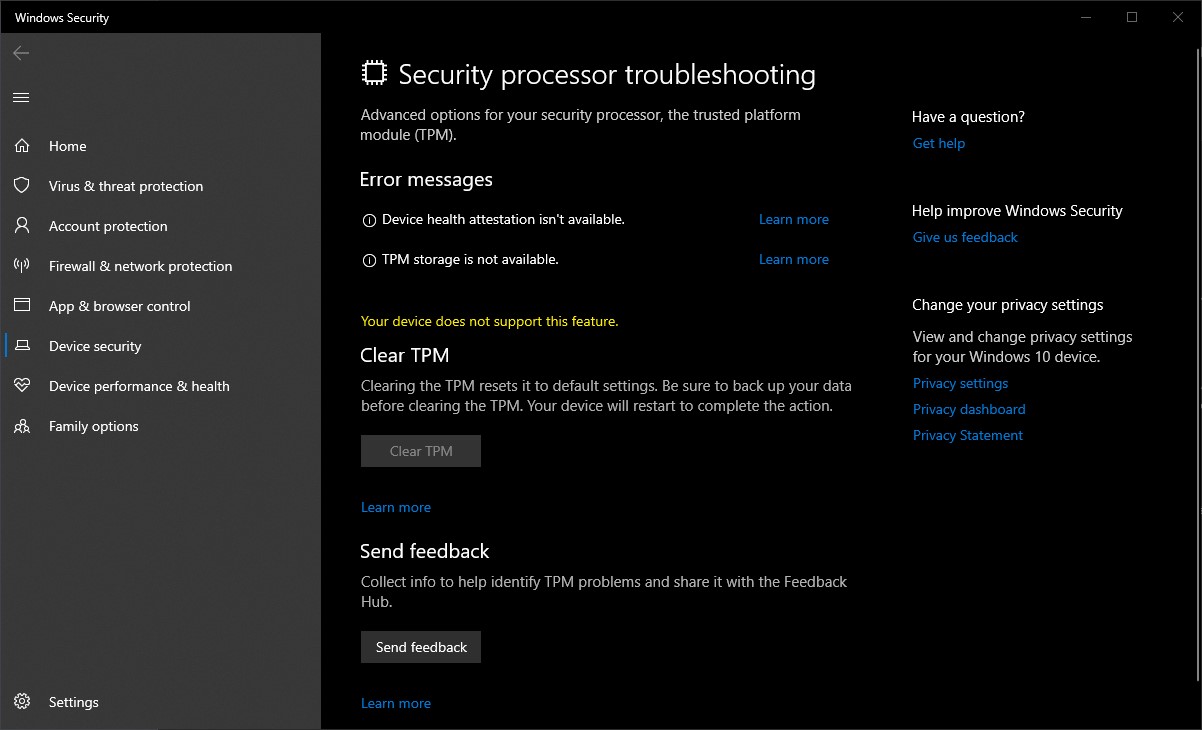Click the Device performance & health heart icon
This screenshot has height=730, width=1202.
(x=22, y=386)
